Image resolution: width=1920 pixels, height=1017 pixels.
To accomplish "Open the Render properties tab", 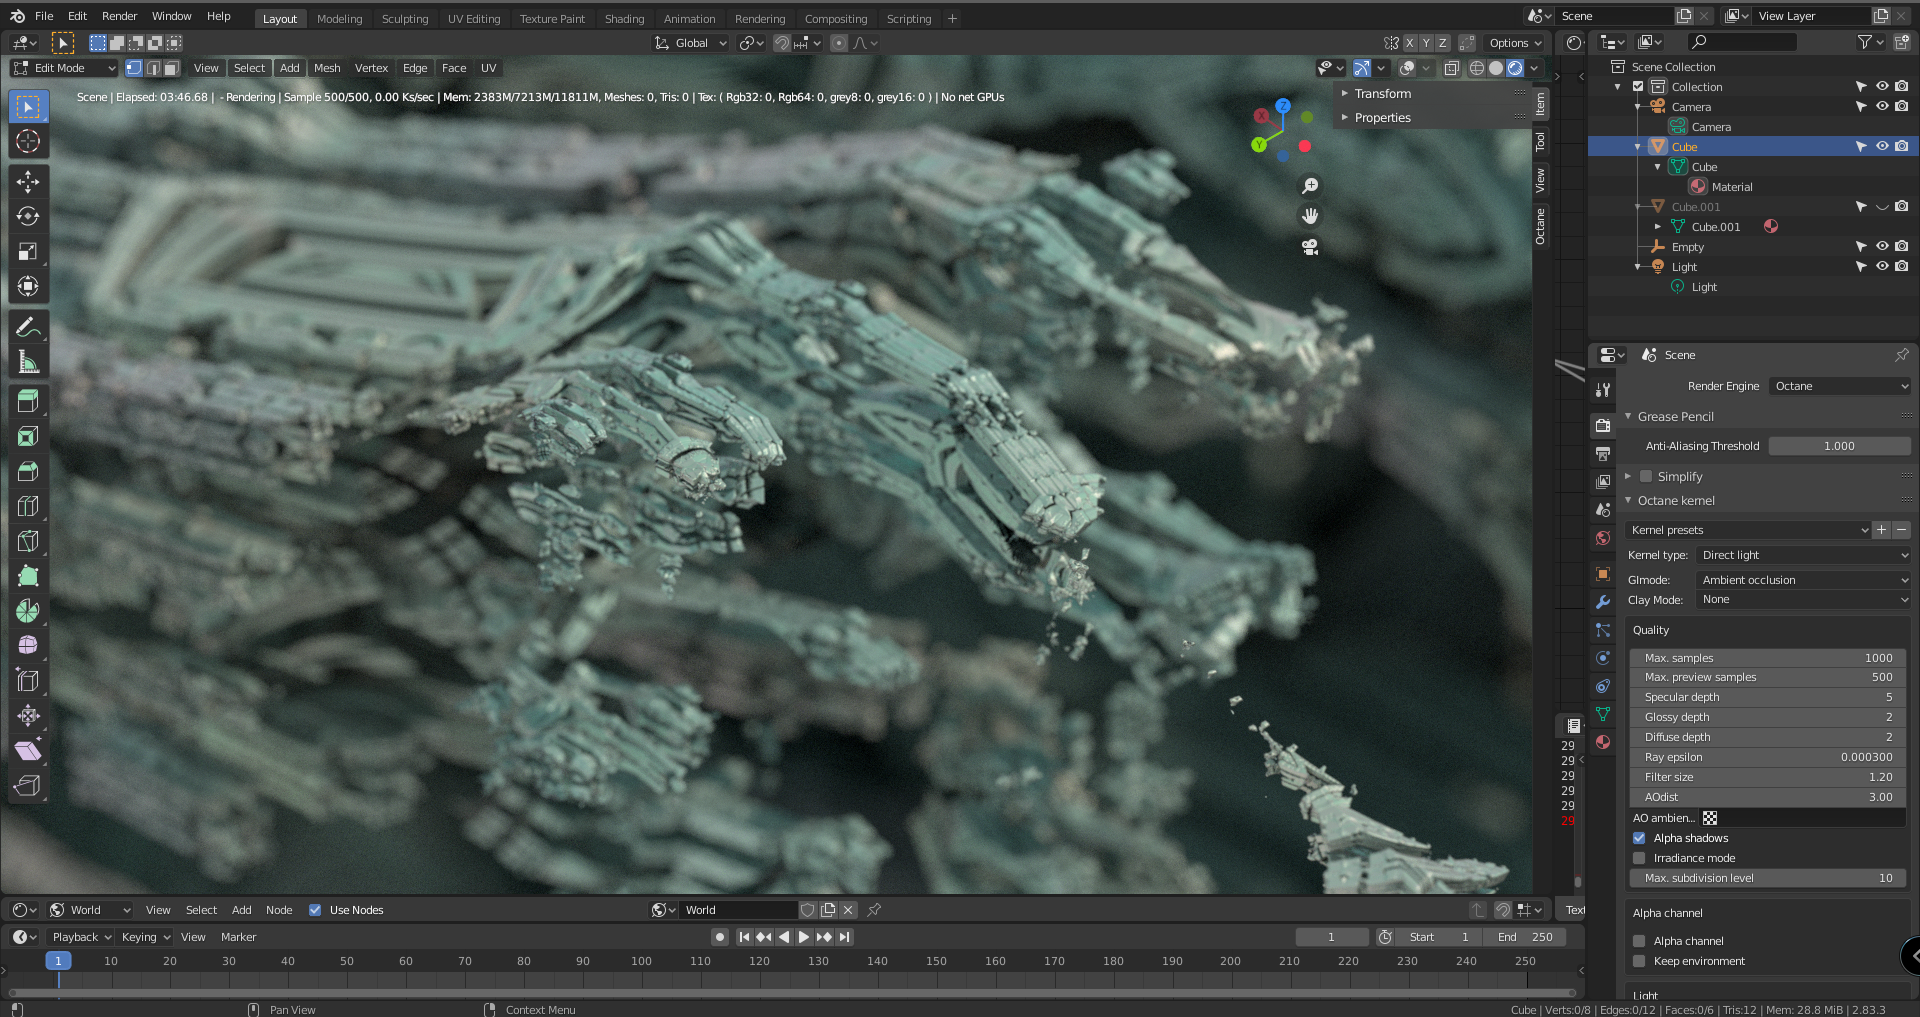I will tap(1603, 425).
